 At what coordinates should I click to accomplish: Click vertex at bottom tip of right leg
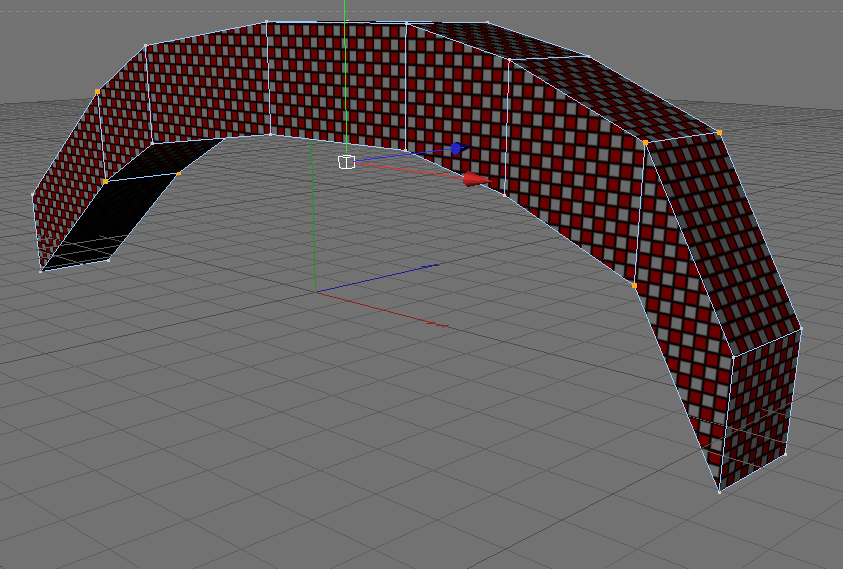[720, 492]
